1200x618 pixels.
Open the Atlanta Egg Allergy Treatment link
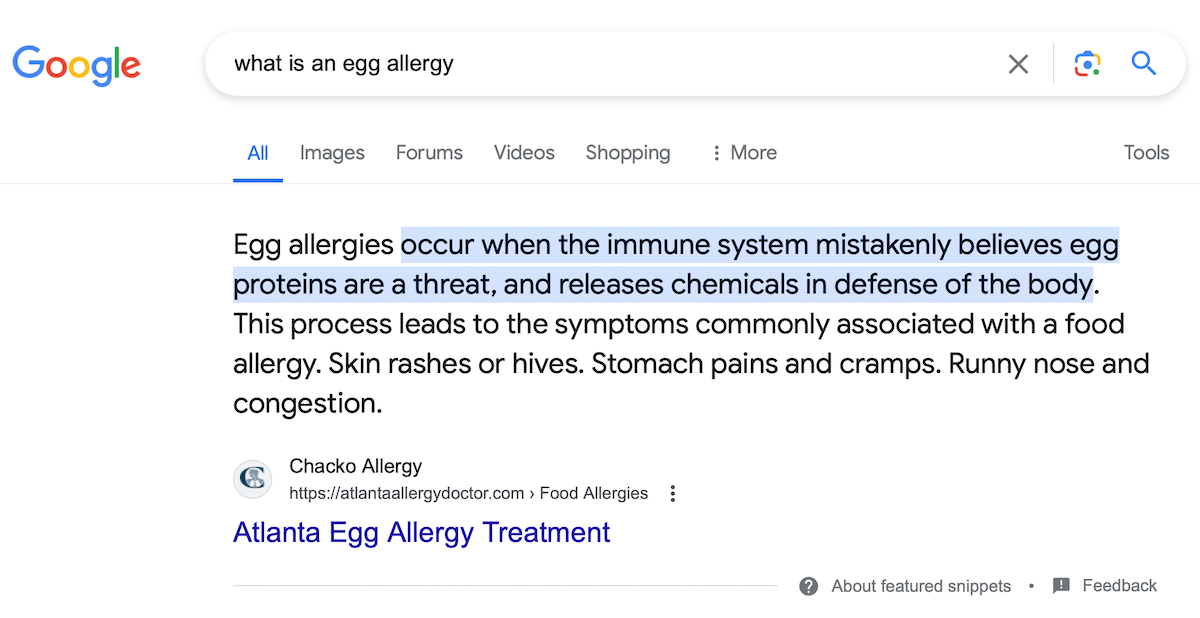click(x=421, y=532)
